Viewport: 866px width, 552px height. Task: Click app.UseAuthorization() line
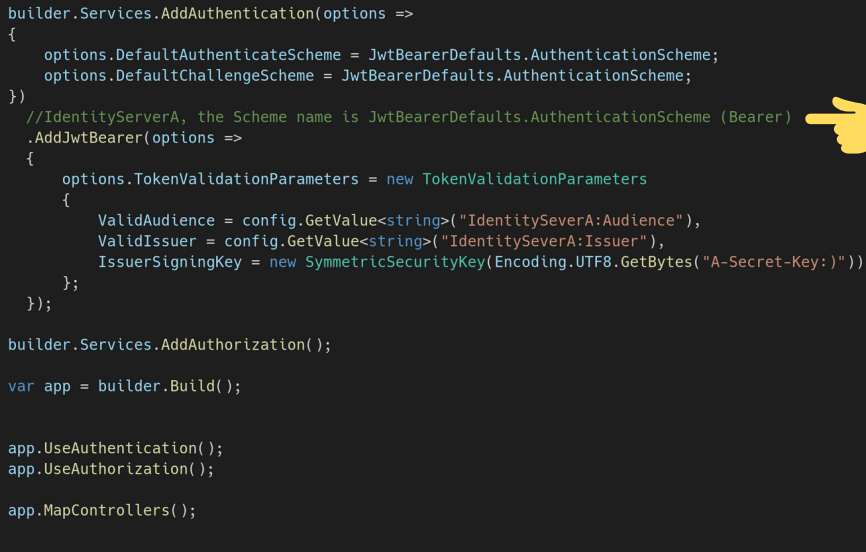(x=111, y=469)
